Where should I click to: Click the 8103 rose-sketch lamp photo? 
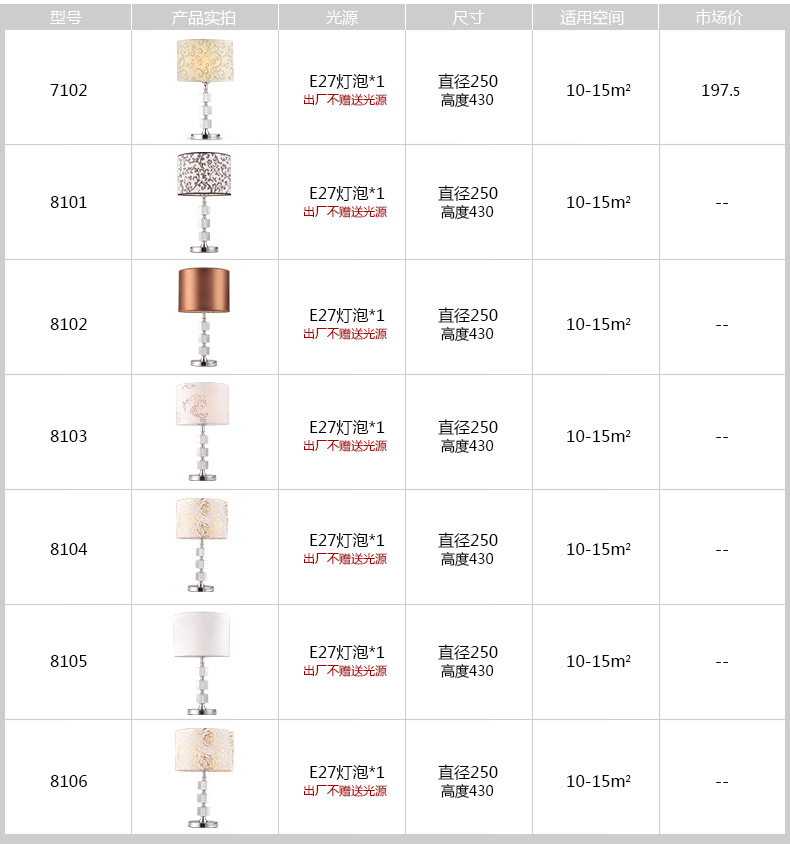202,432
